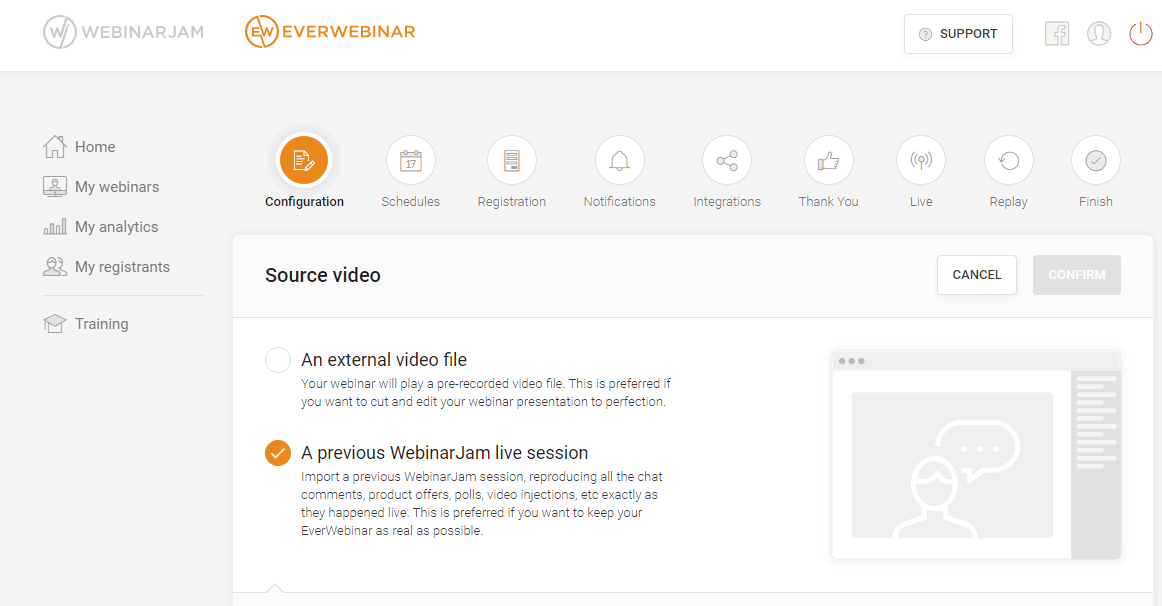Click 'A previous WebinarJam live session' heading
This screenshot has width=1162, height=606.
click(445, 453)
